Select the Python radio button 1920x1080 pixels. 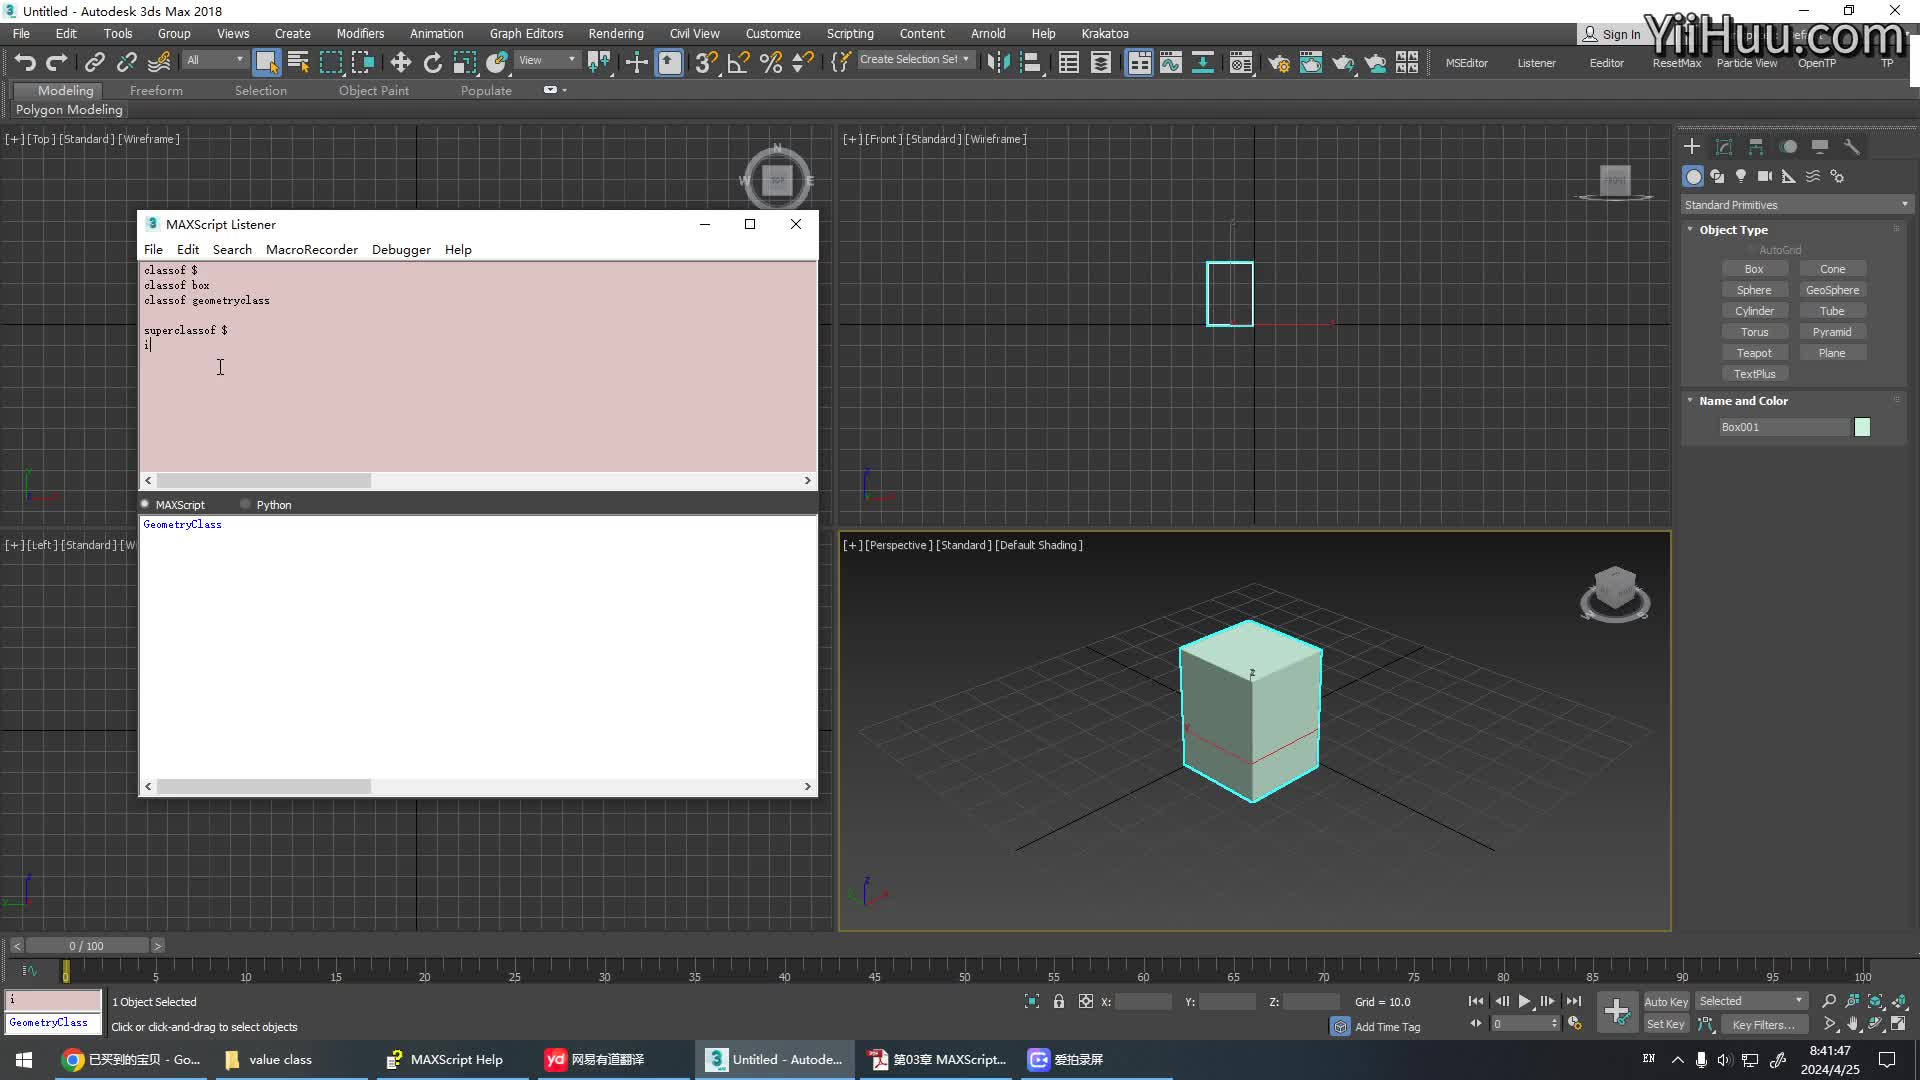(x=246, y=504)
